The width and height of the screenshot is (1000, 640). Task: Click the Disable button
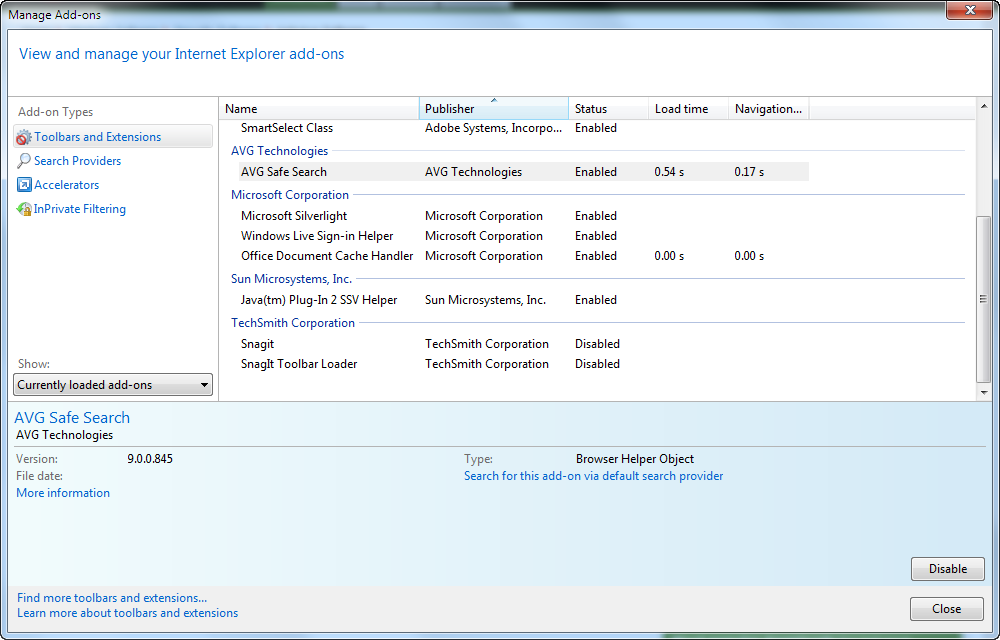[x=948, y=569]
